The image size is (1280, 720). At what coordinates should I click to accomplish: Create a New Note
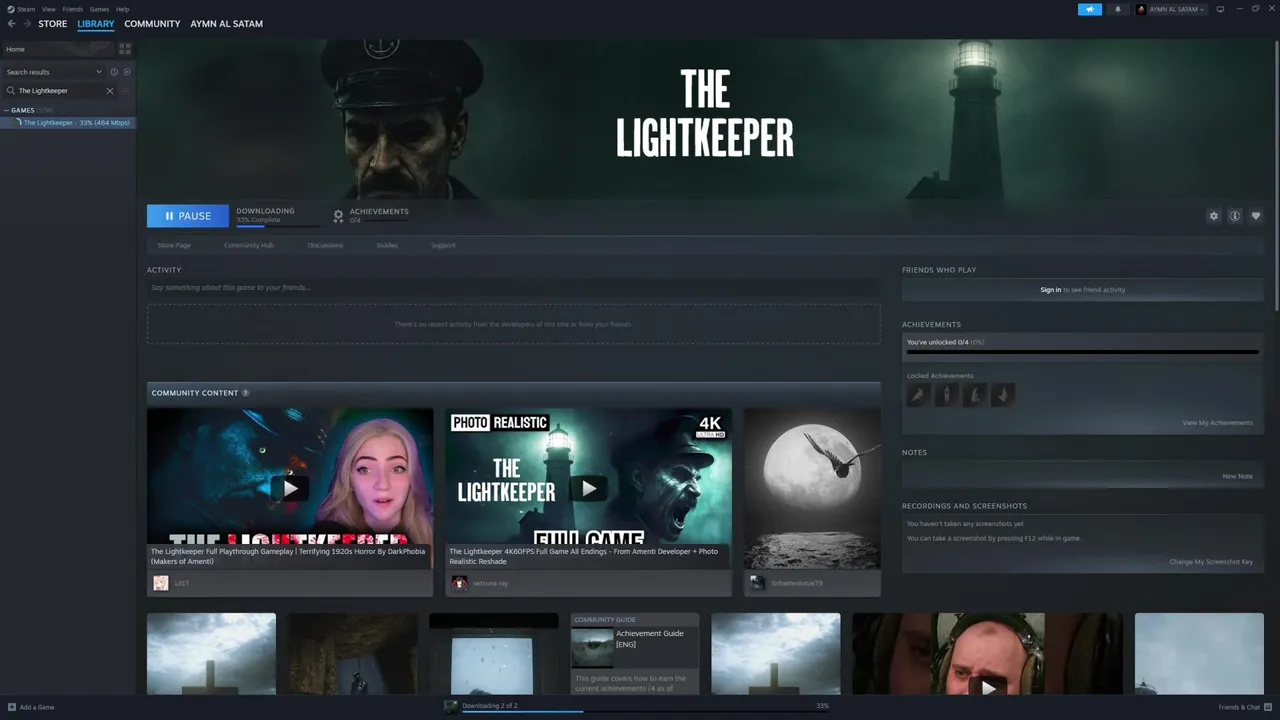tap(1237, 476)
